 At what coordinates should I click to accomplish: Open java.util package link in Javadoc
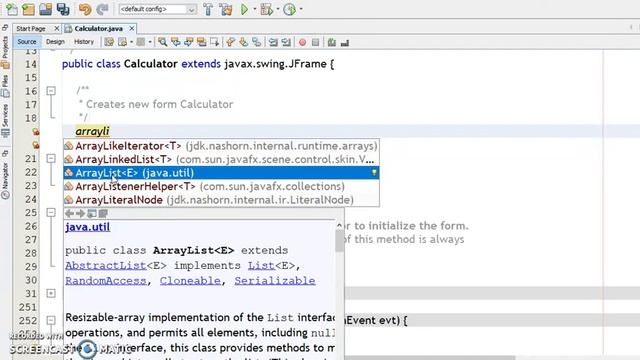point(87,227)
